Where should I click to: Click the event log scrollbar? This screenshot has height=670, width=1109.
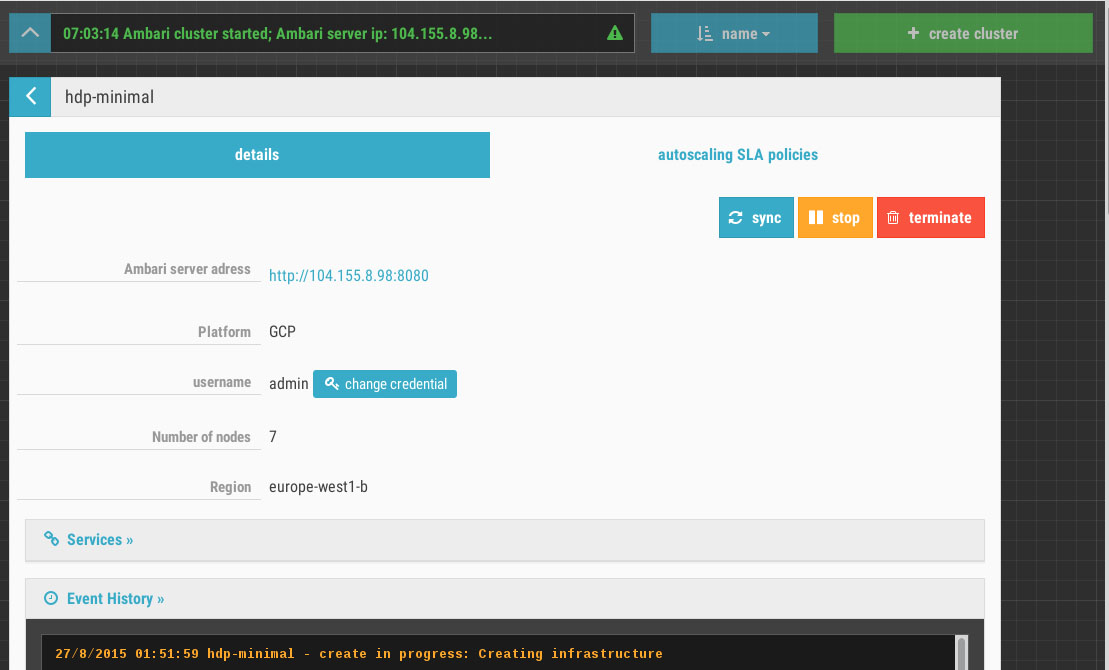pyautogui.click(x=962, y=652)
